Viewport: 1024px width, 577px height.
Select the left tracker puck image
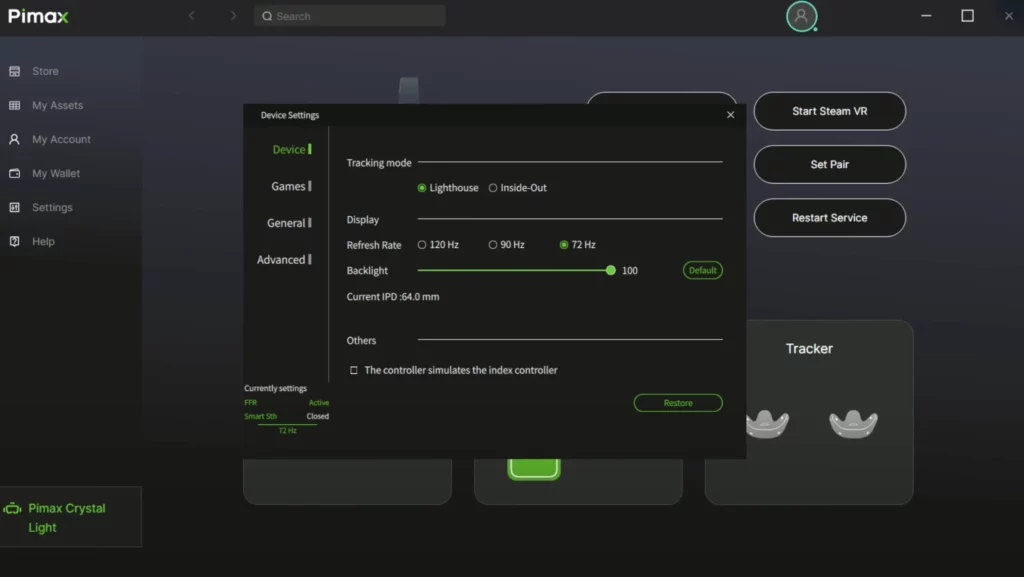[767, 424]
